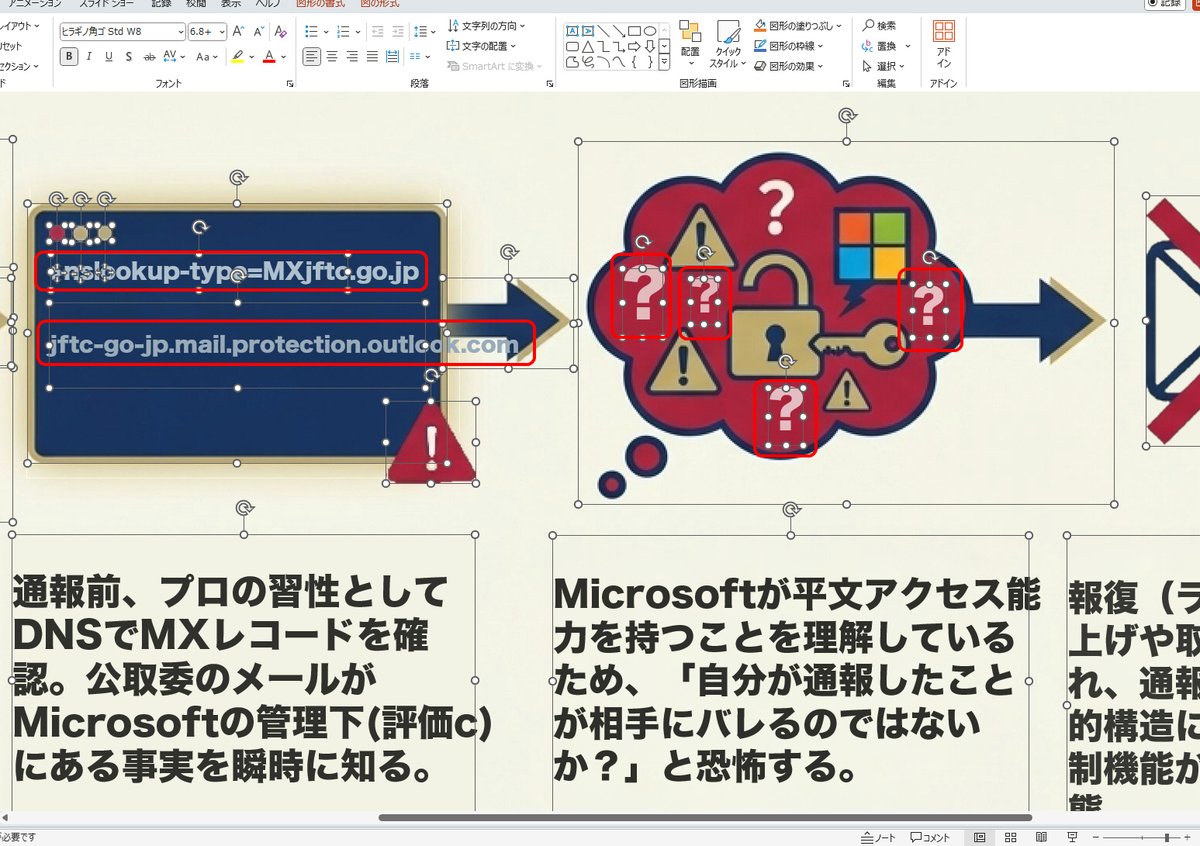Open クイックスタイル quick styles
This screenshot has height=846, width=1200.
[x=729, y=44]
